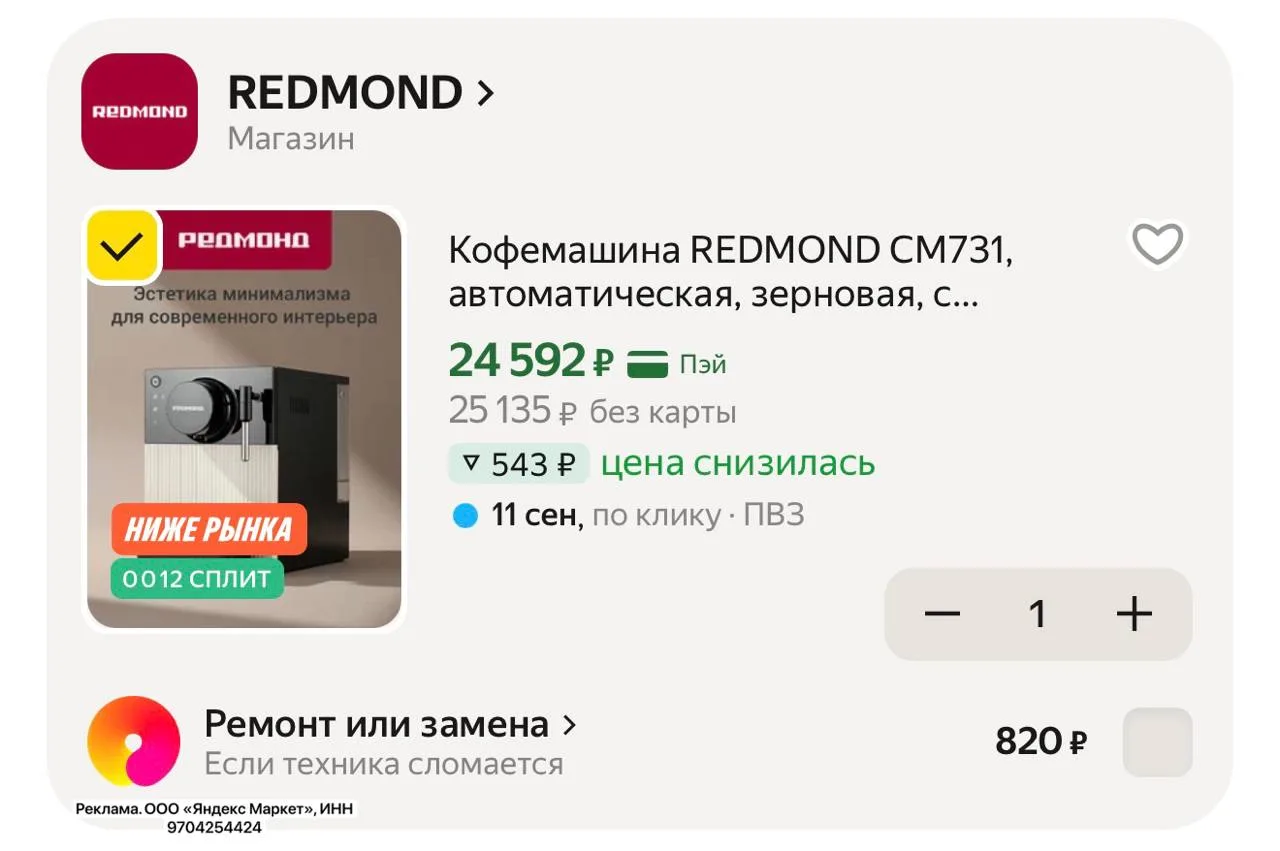
Task: Open the REDMOND store logo
Action: pyautogui.click(x=139, y=111)
